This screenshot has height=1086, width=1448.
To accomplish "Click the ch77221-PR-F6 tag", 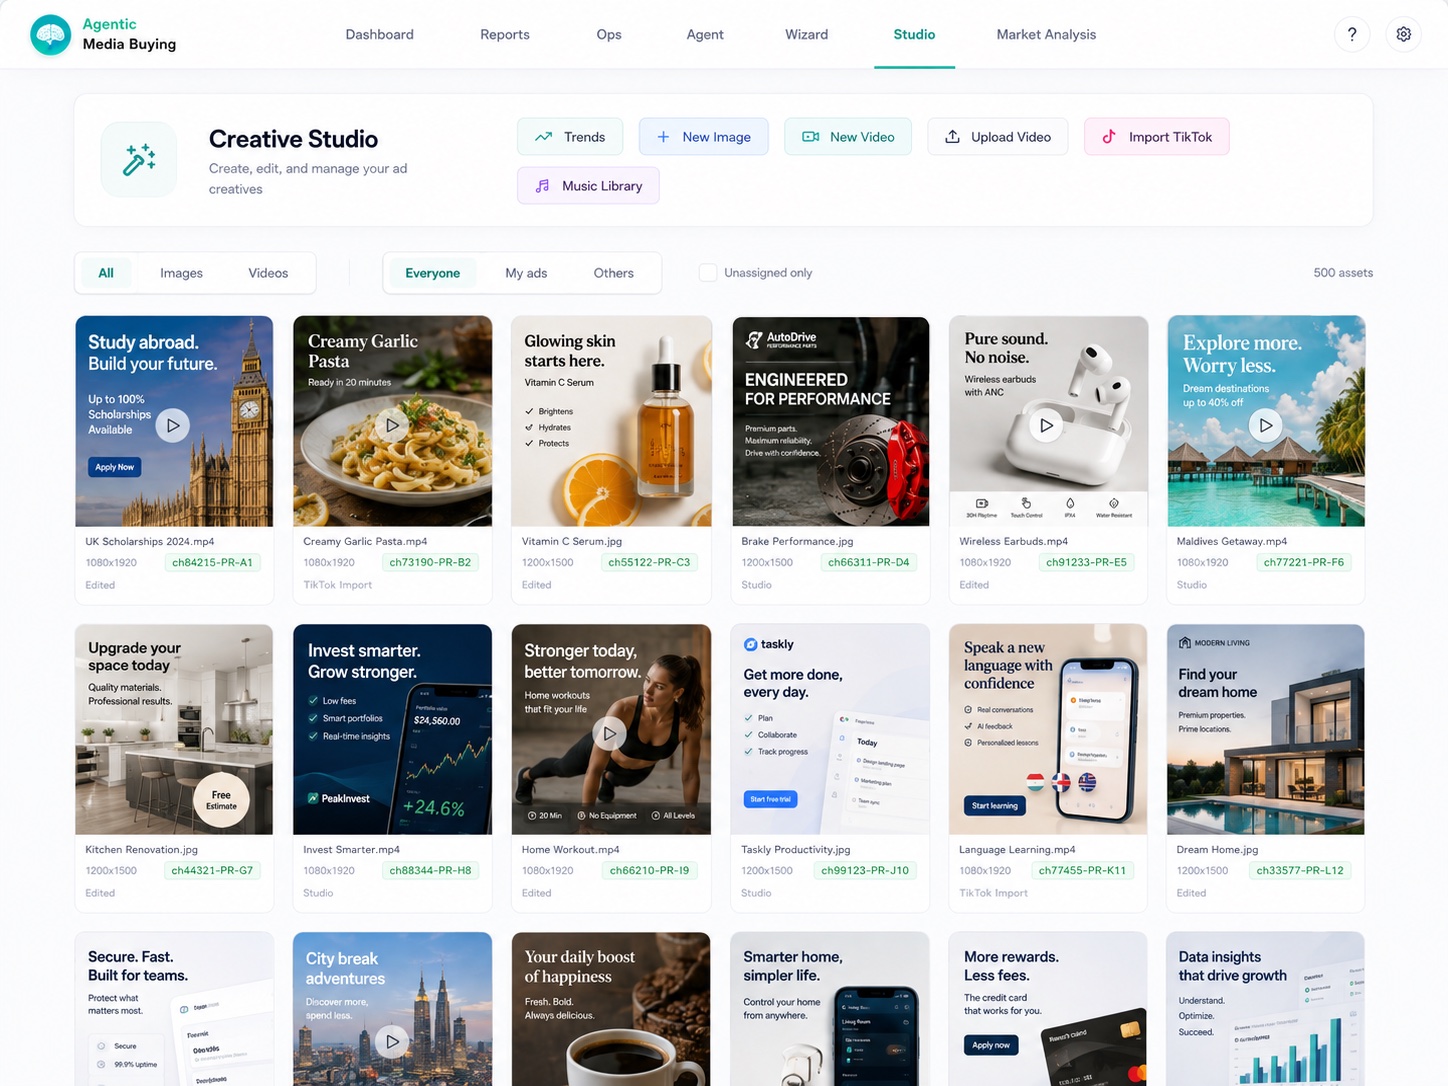I will [1304, 563].
